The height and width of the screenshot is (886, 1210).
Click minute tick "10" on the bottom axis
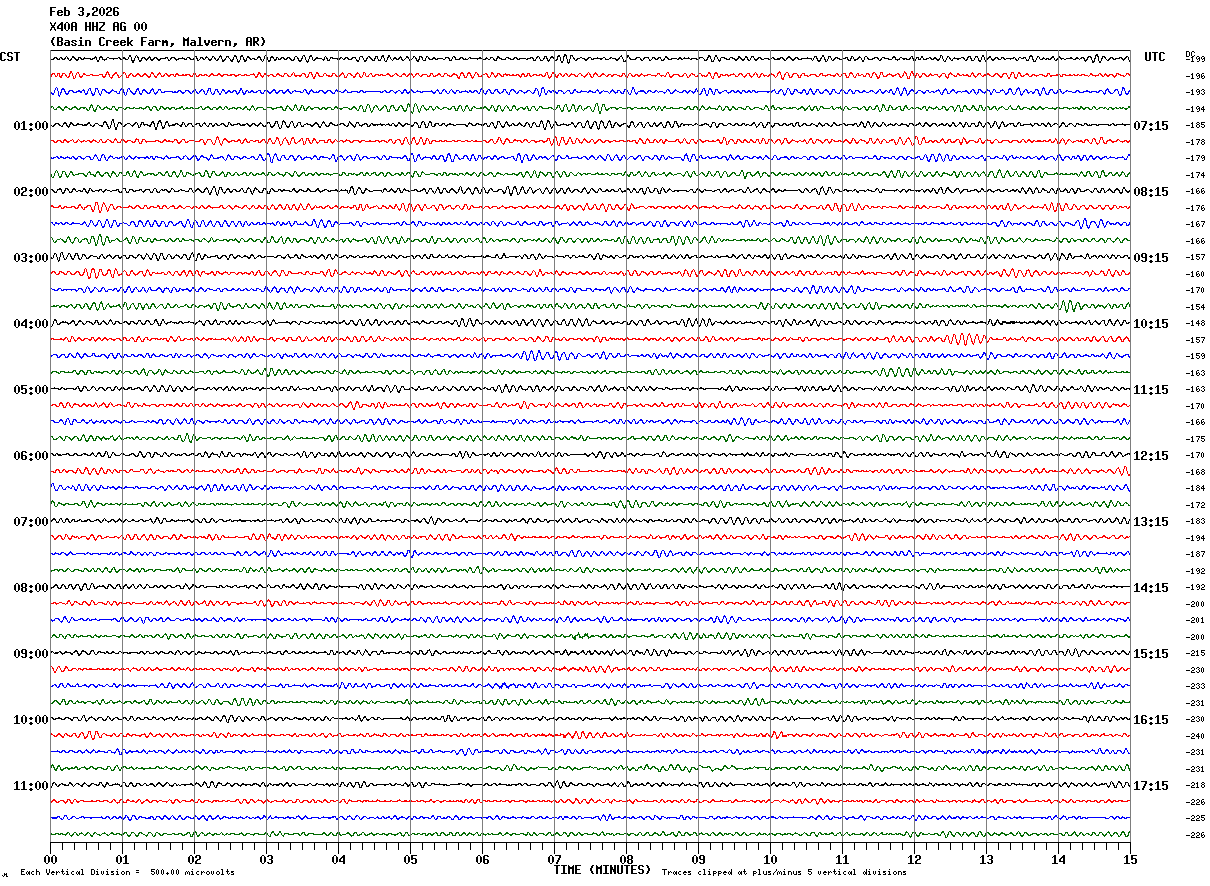point(770,859)
